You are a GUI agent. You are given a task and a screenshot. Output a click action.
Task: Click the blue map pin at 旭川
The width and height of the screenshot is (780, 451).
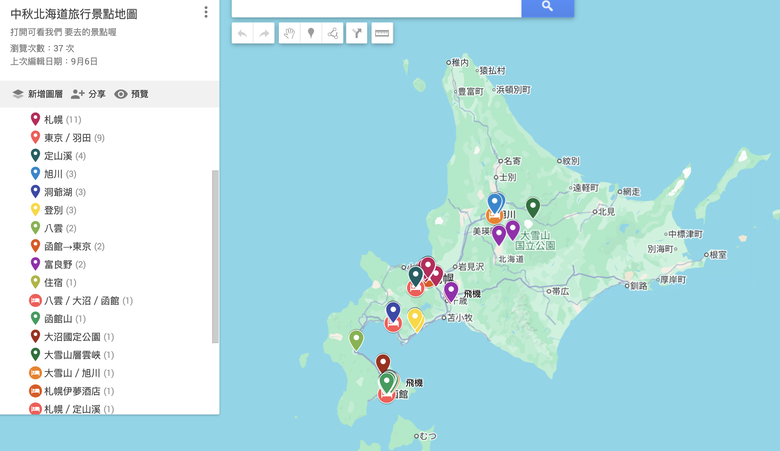coord(494,203)
